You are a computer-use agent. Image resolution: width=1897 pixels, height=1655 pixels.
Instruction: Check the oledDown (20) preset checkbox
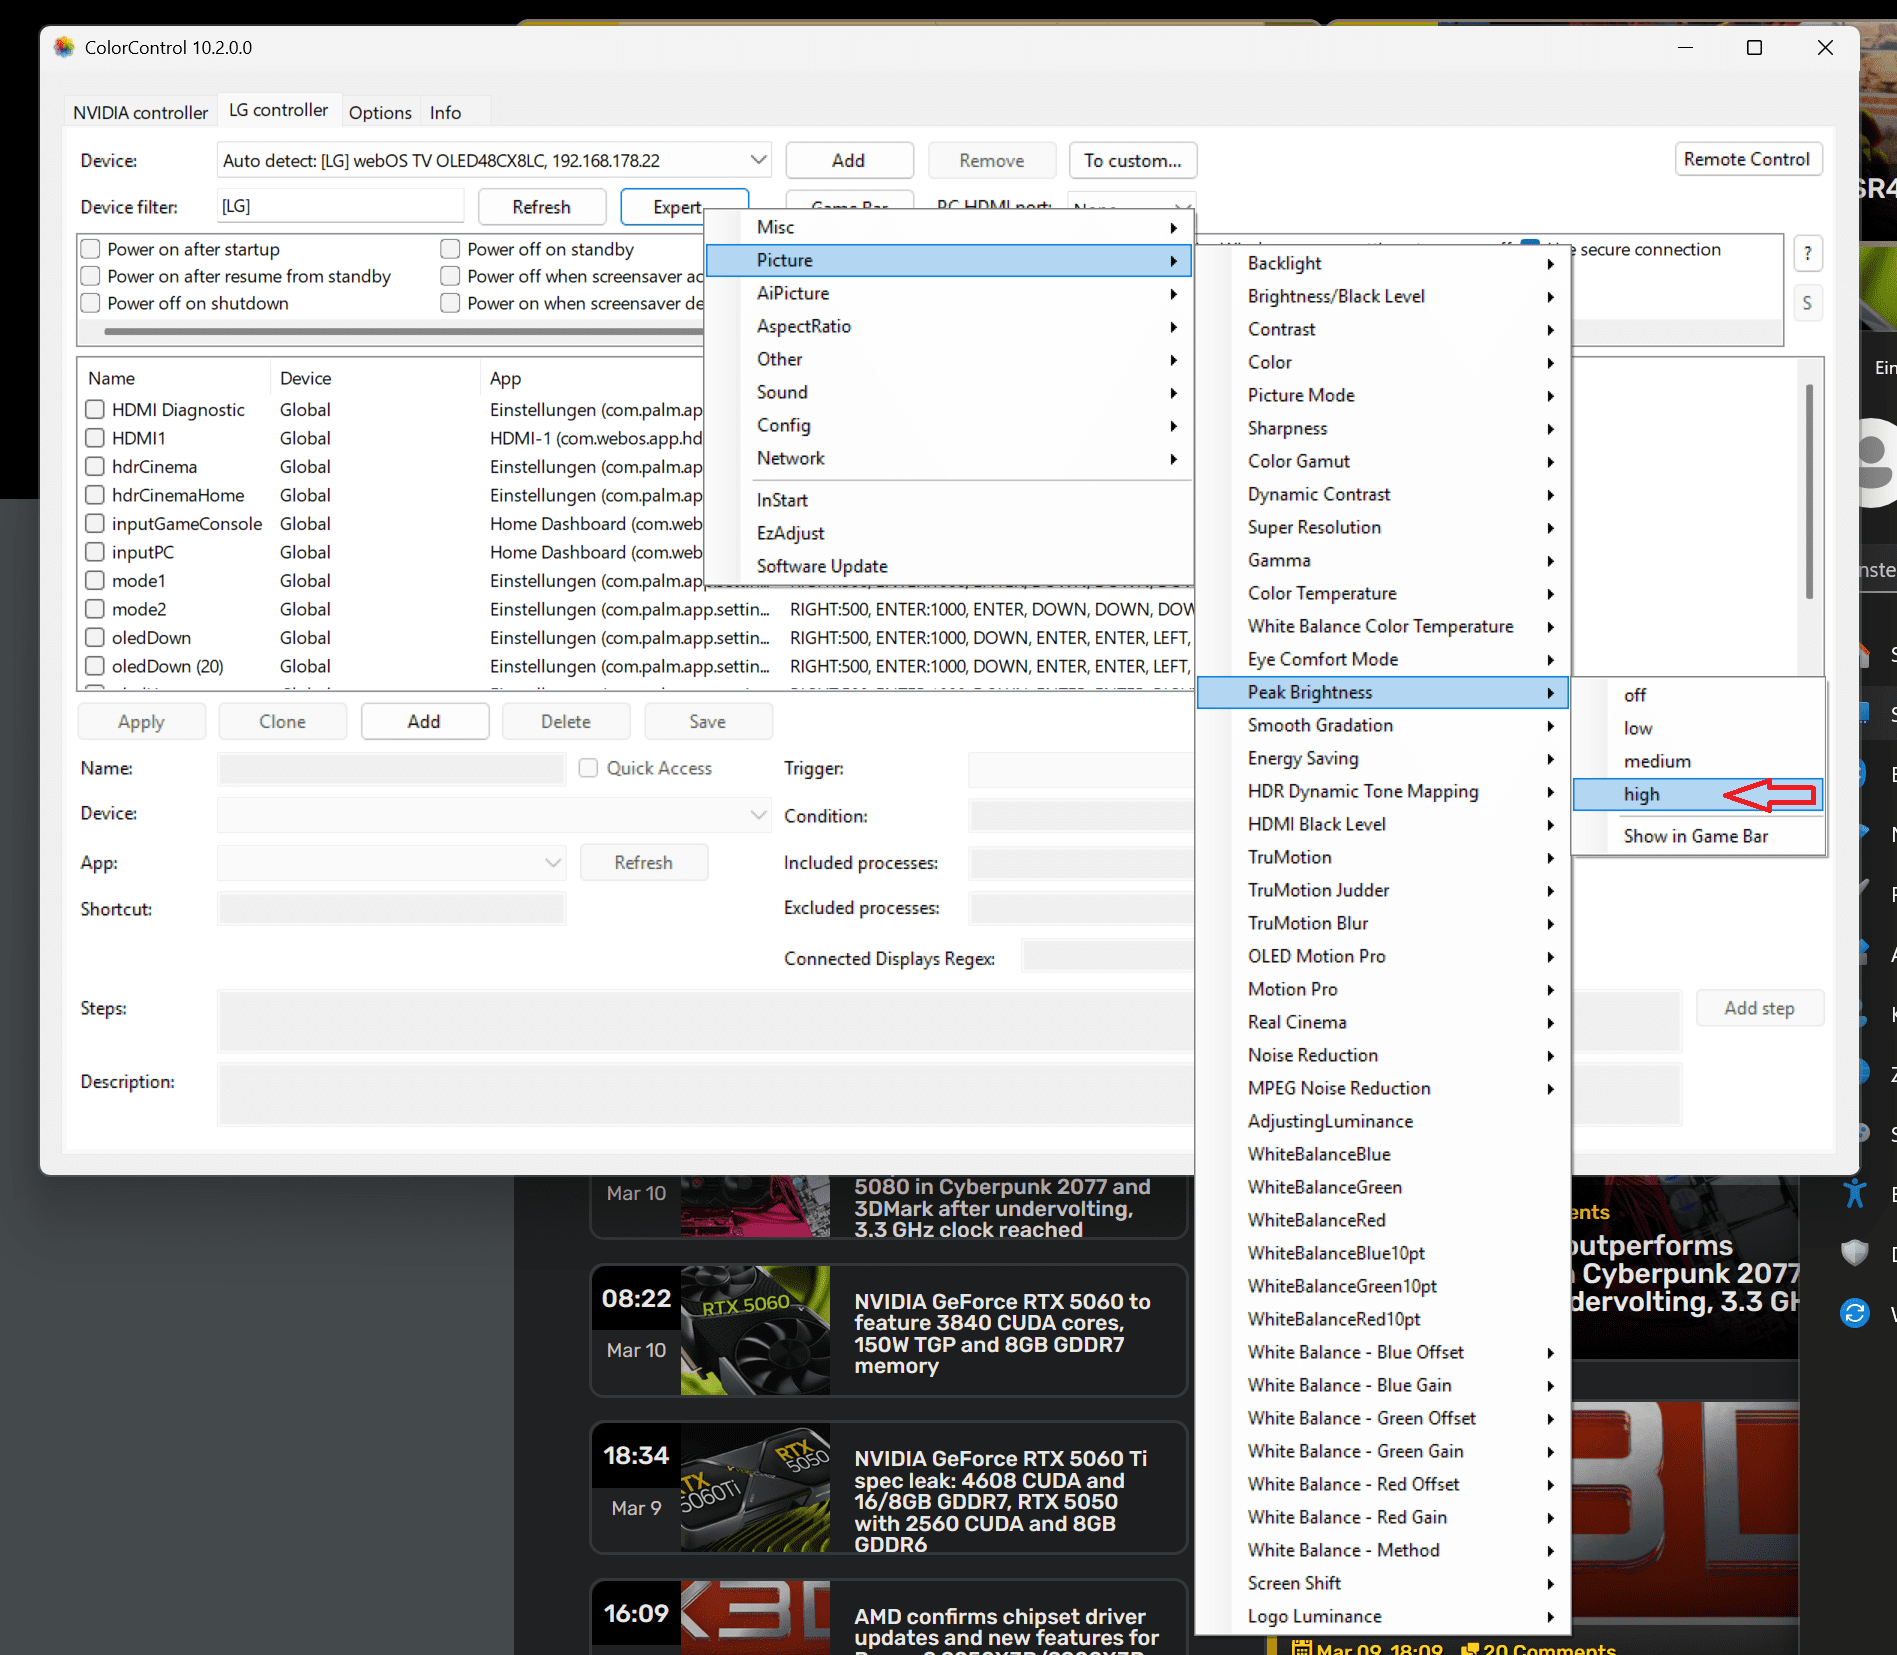[x=95, y=666]
